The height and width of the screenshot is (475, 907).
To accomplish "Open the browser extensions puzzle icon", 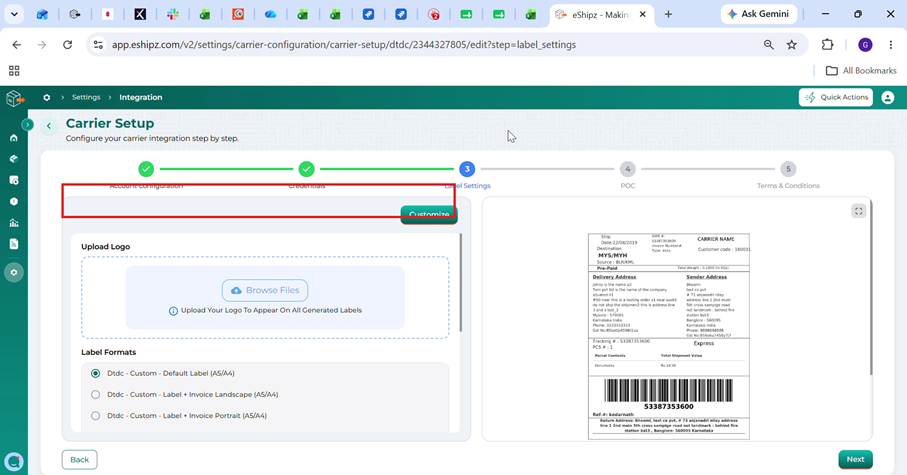I will (827, 45).
